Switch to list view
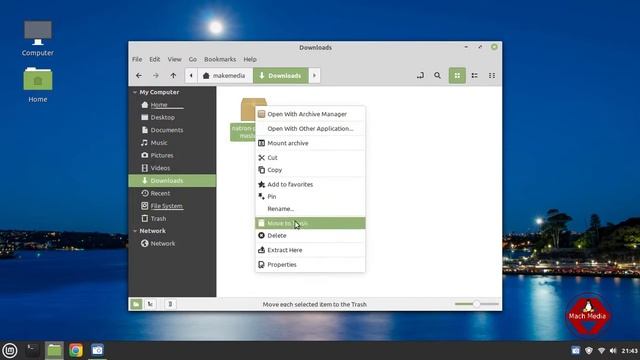This screenshot has width=640, height=360. pos(475,76)
